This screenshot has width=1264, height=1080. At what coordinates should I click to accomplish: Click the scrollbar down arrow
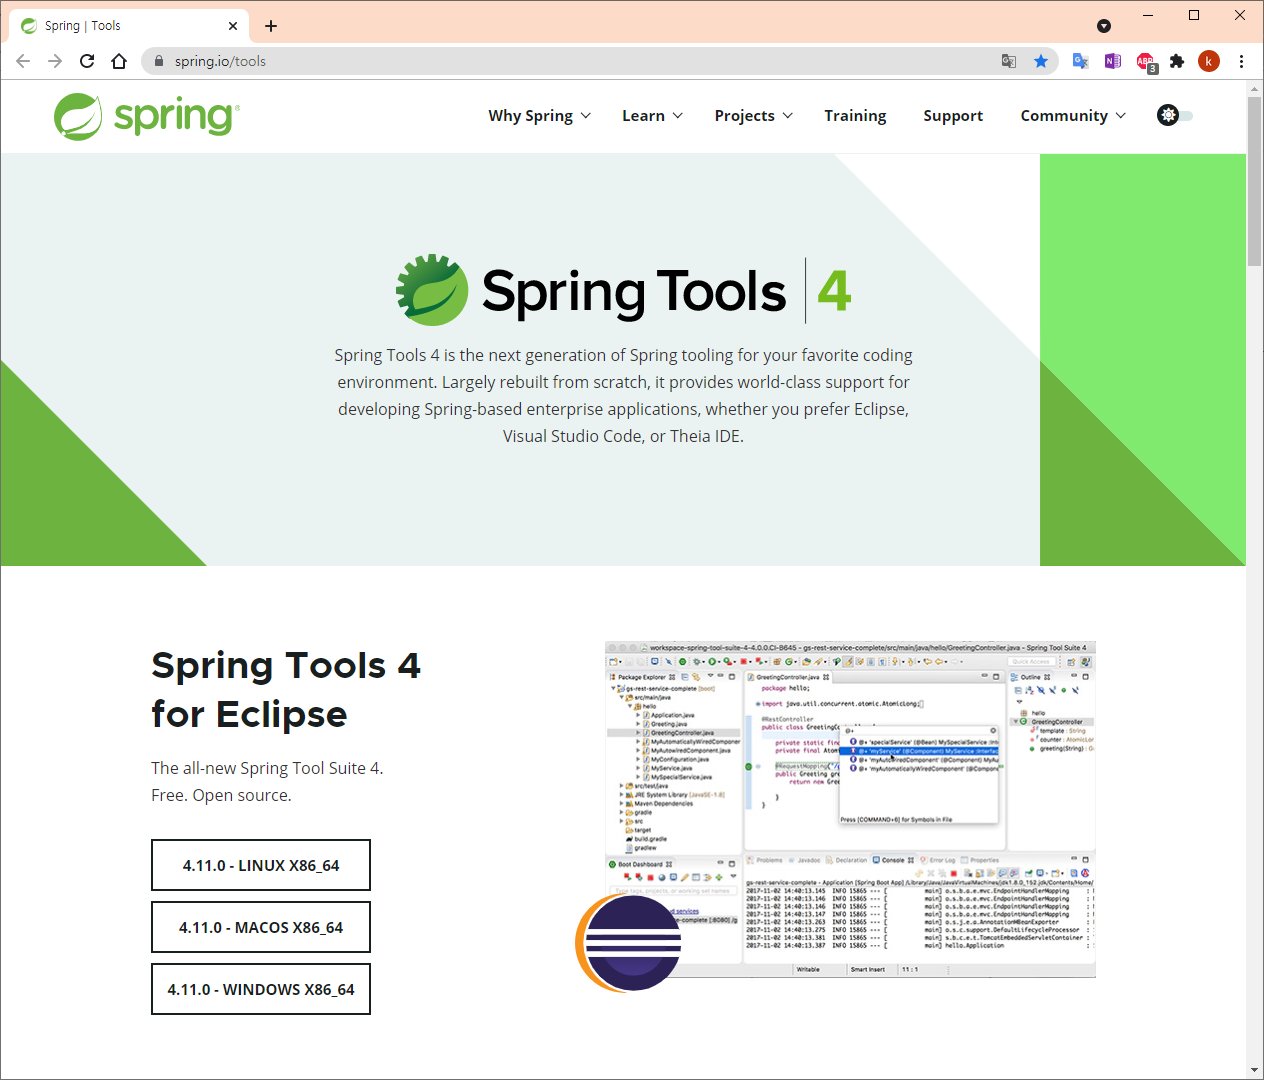pyautogui.click(x=1255, y=1070)
